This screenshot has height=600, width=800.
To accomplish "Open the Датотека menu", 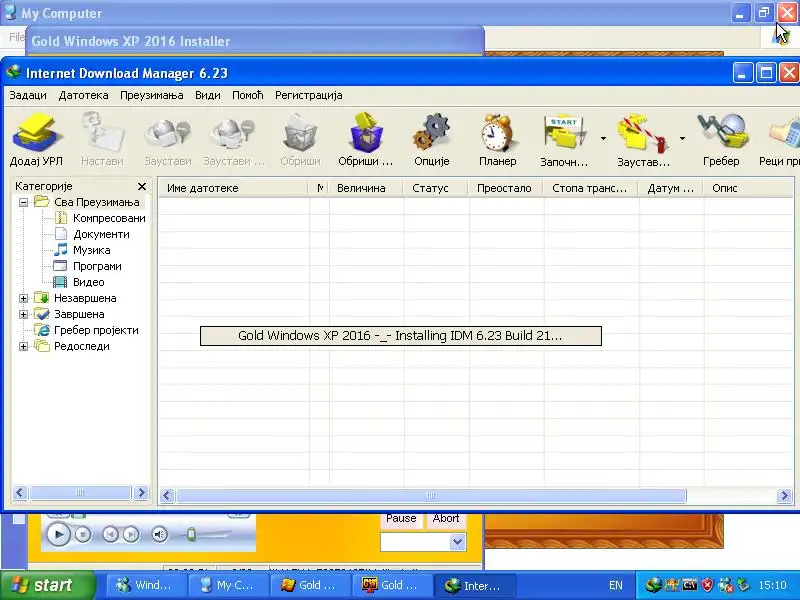I will click(83, 95).
